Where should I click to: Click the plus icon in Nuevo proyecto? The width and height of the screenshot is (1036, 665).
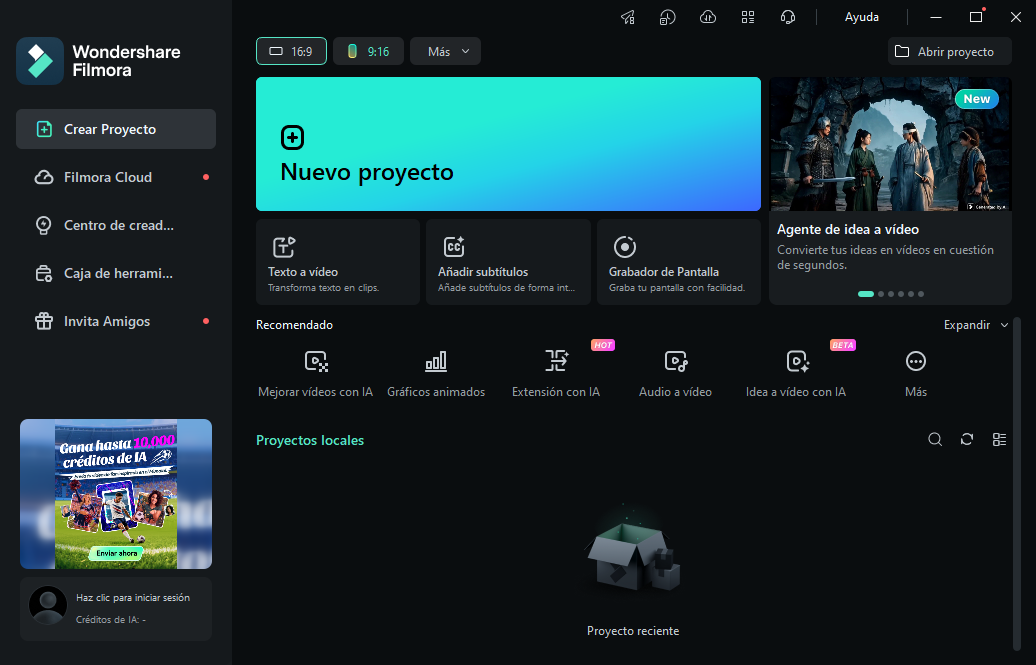[x=293, y=137]
